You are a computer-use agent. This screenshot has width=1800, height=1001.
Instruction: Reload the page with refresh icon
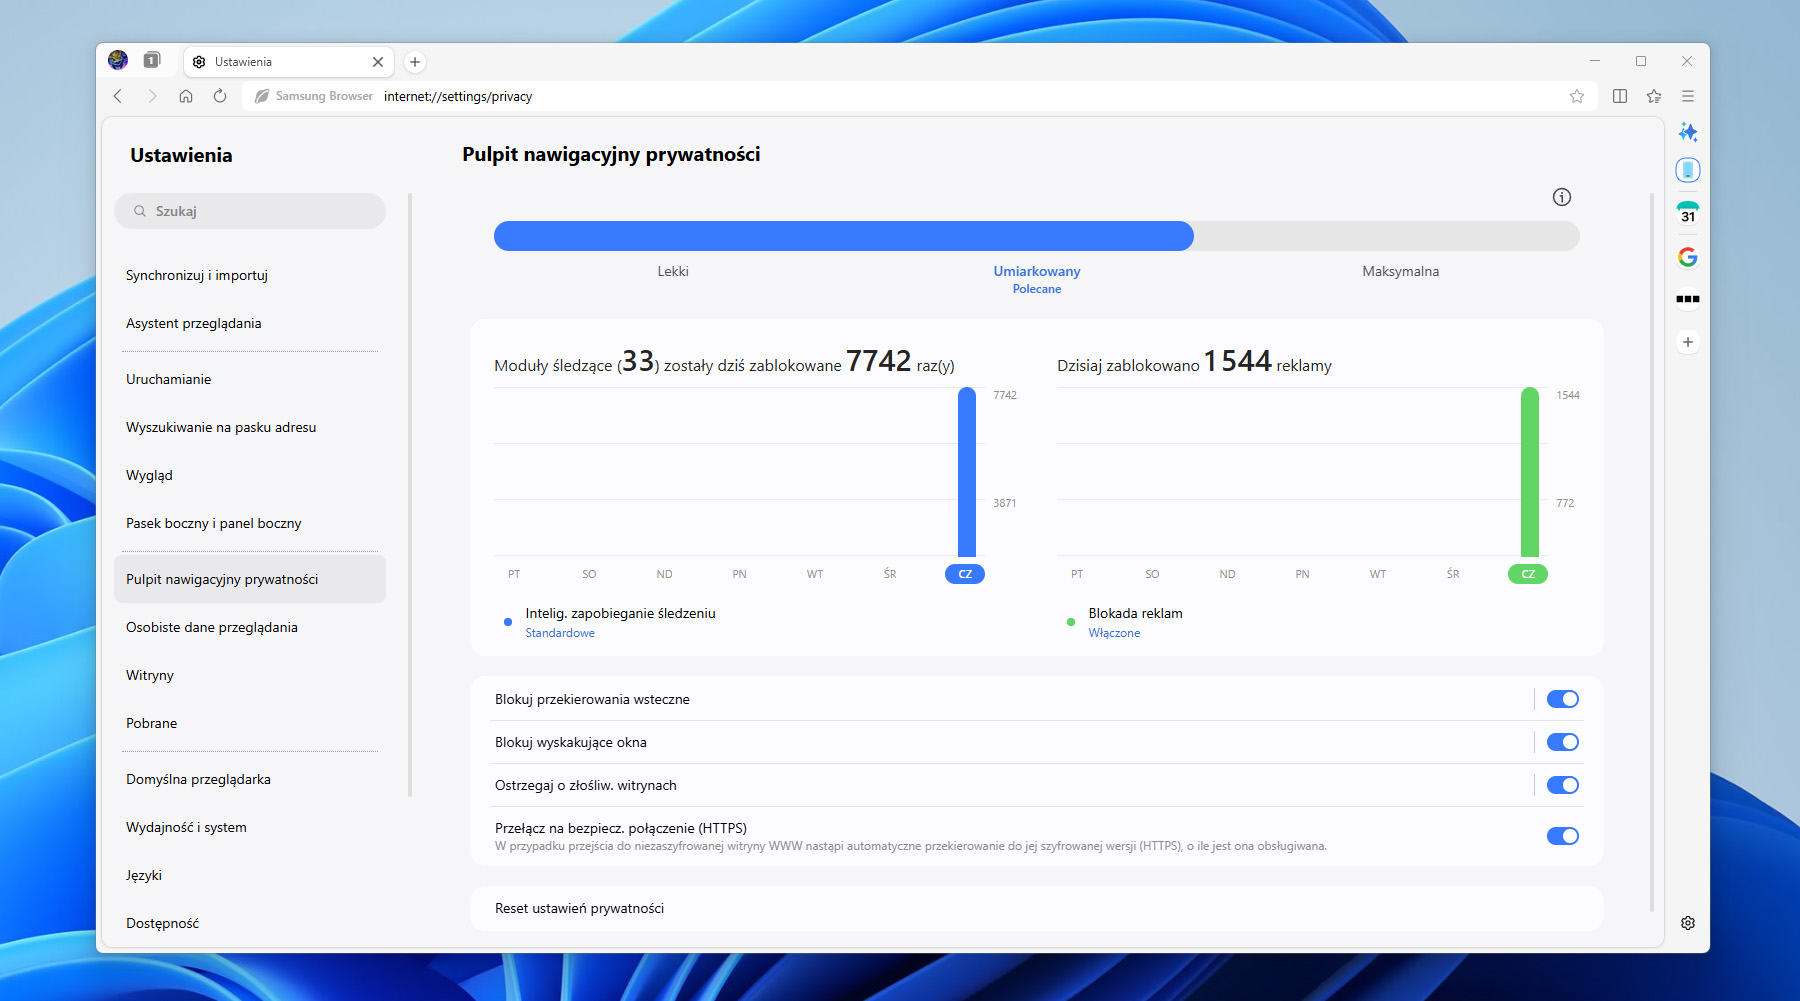(220, 96)
